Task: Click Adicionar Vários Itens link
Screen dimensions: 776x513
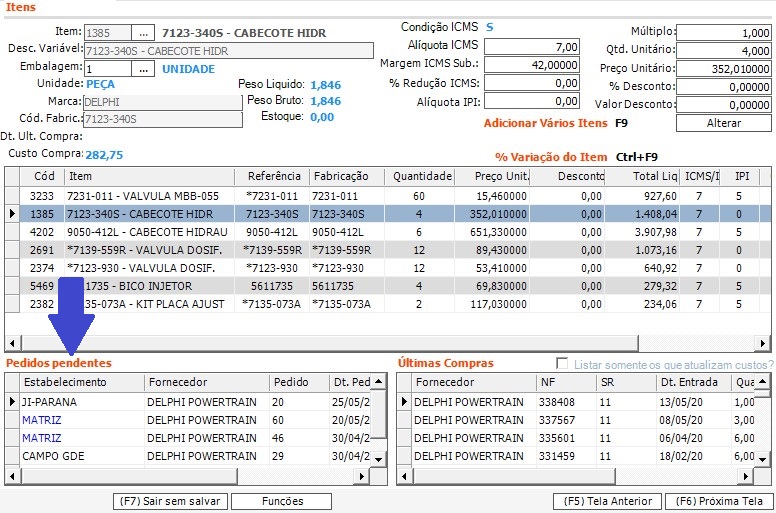Action: tap(545, 123)
